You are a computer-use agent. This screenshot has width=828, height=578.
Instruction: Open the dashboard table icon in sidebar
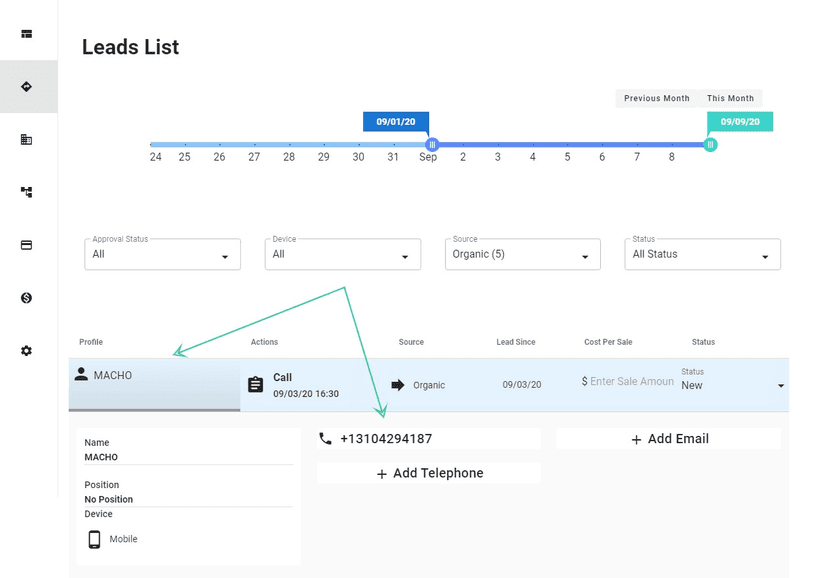point(27,34)
